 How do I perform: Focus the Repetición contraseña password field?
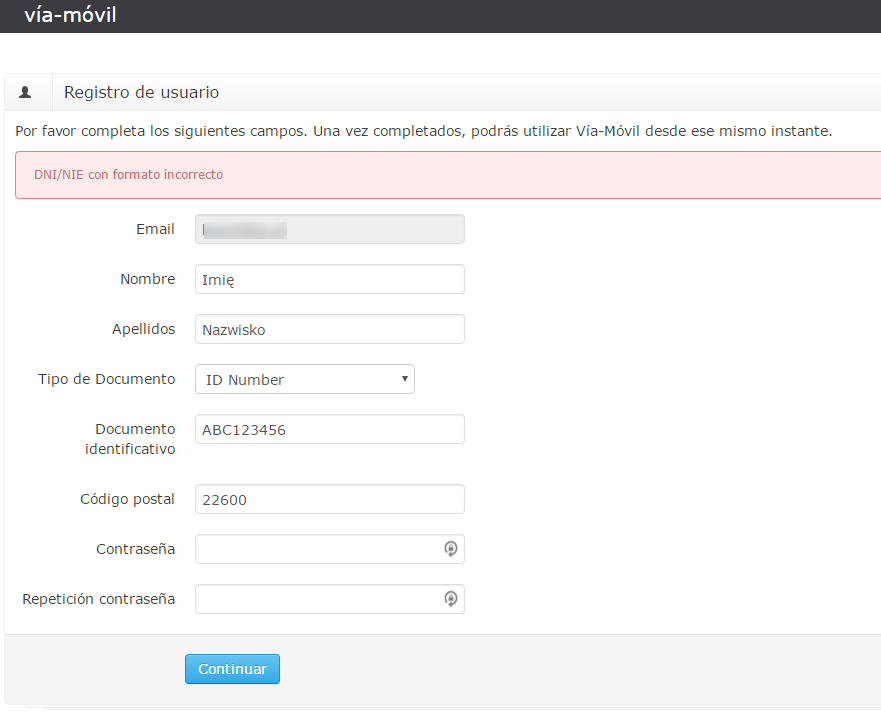point(330,599)
